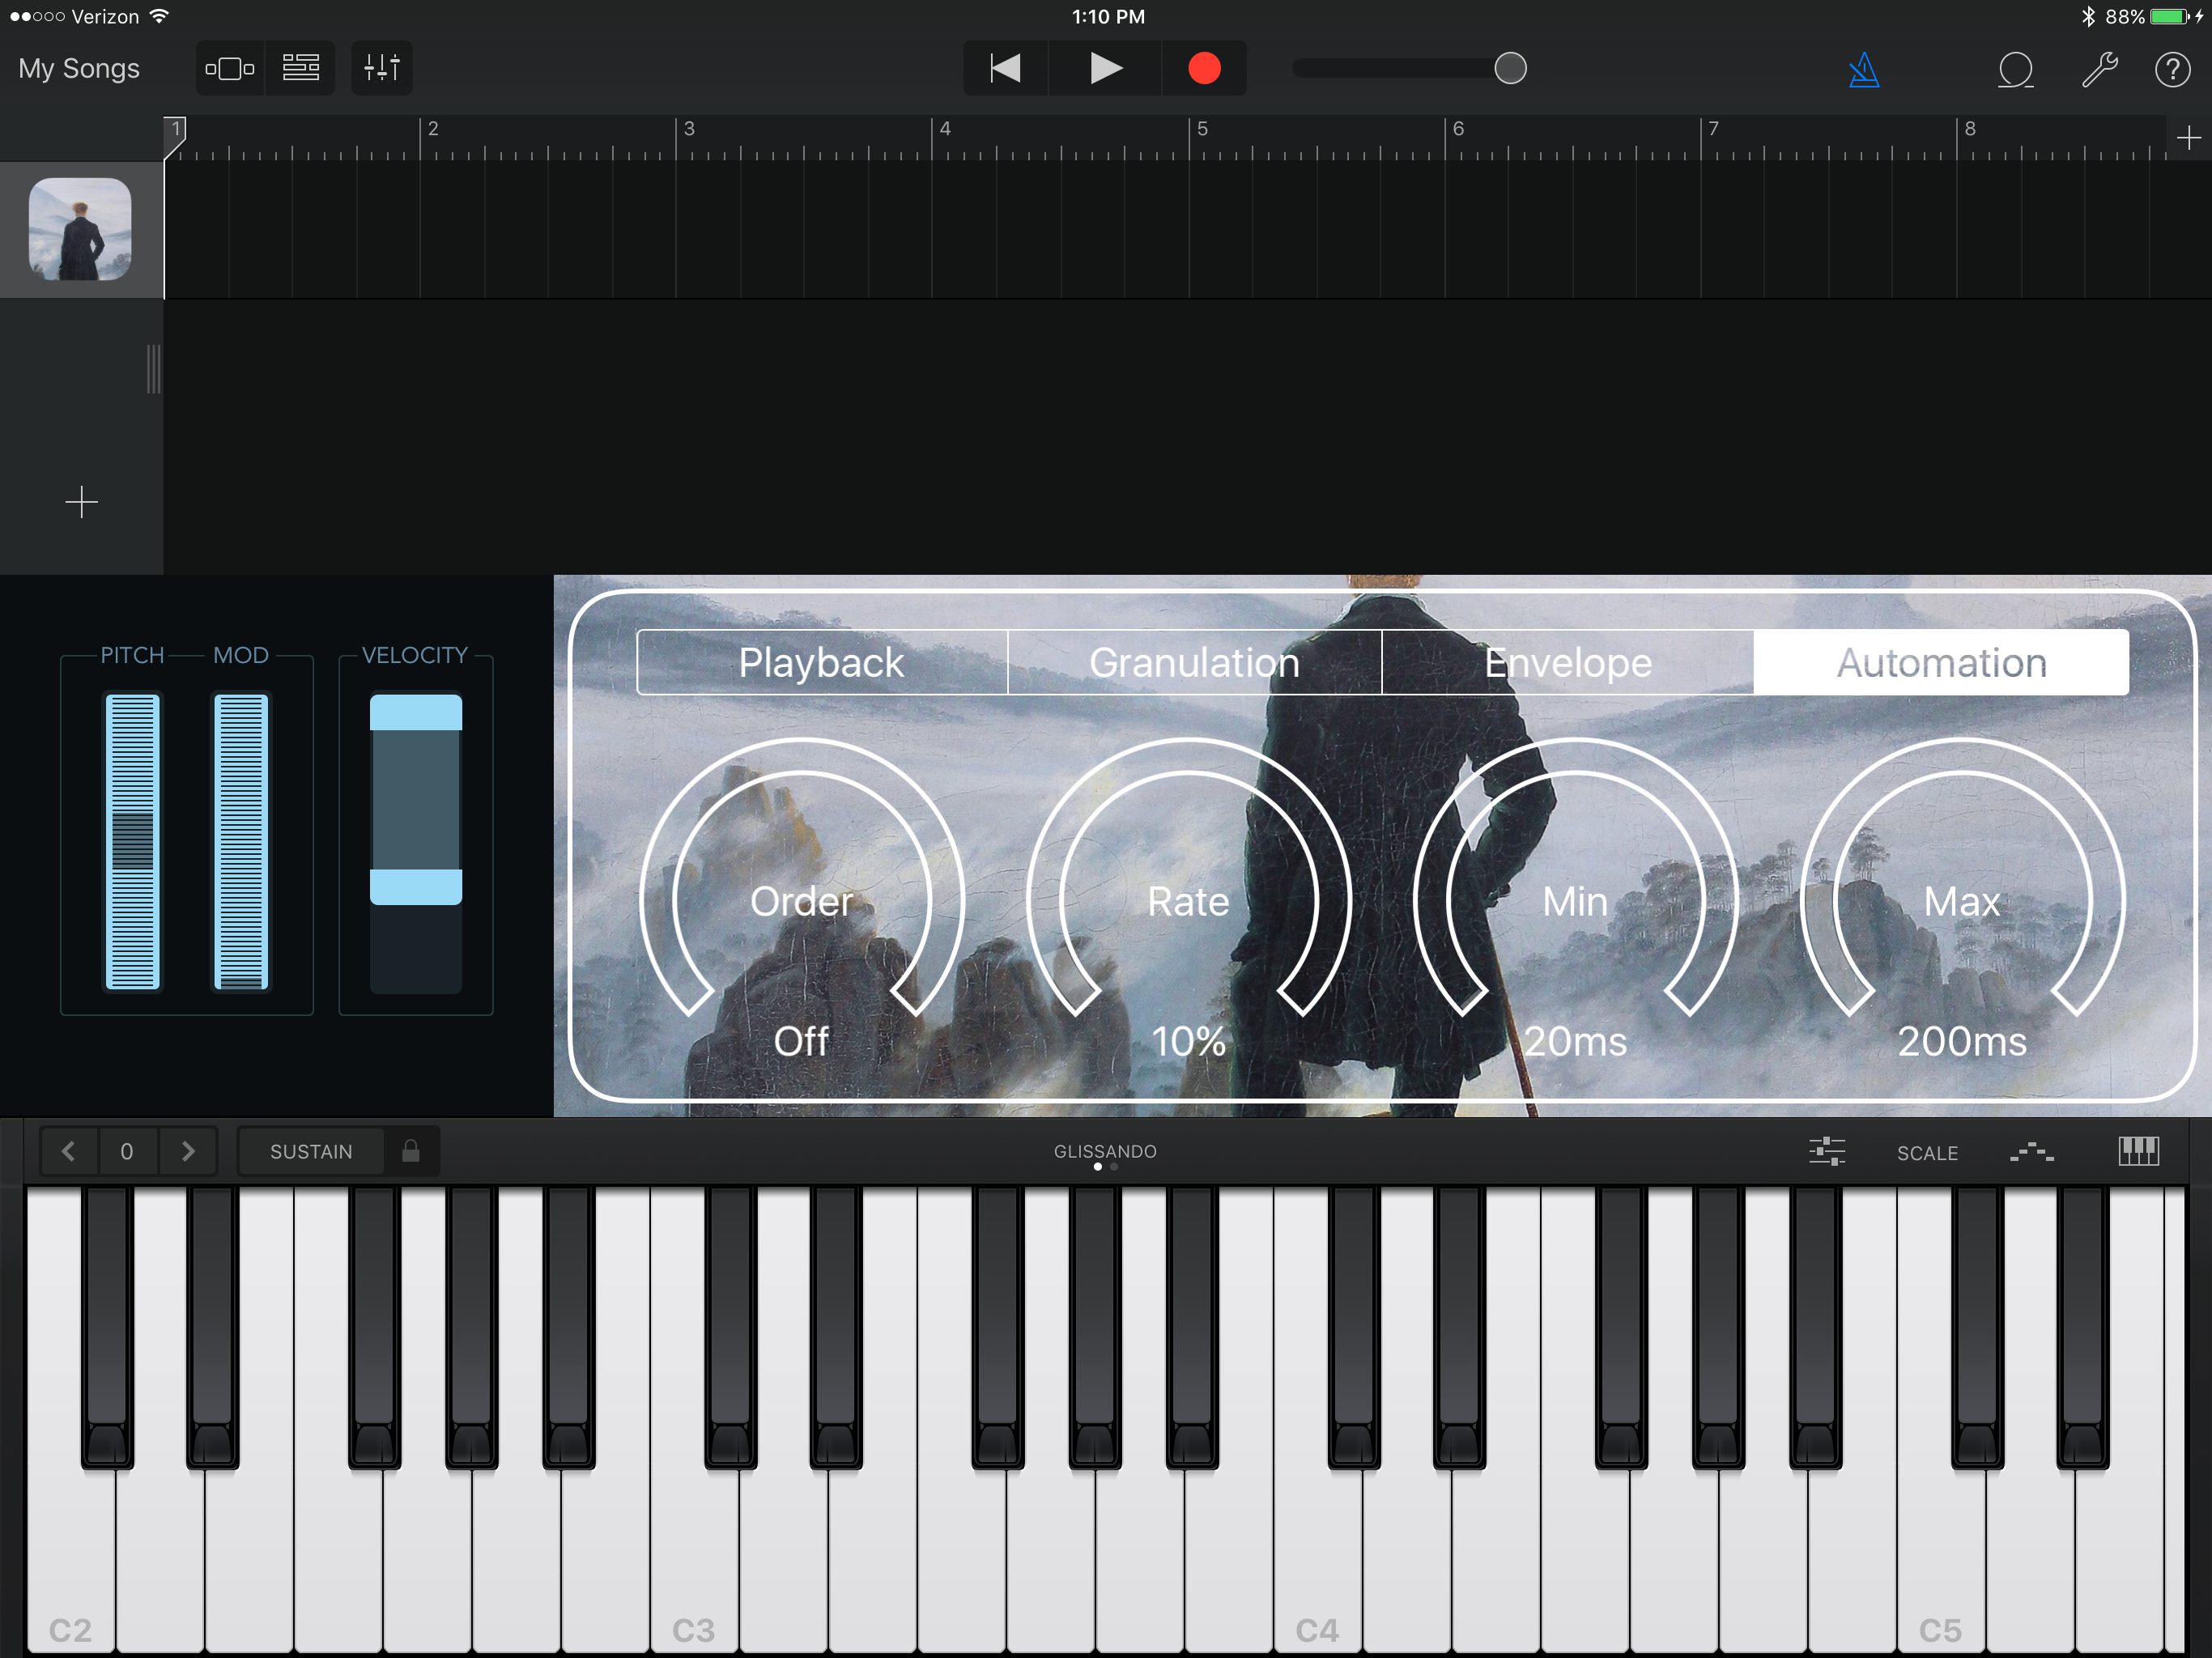Open My Songs browser
The width and height of the screenshot is (2212, 1658).
coord(79,68)
